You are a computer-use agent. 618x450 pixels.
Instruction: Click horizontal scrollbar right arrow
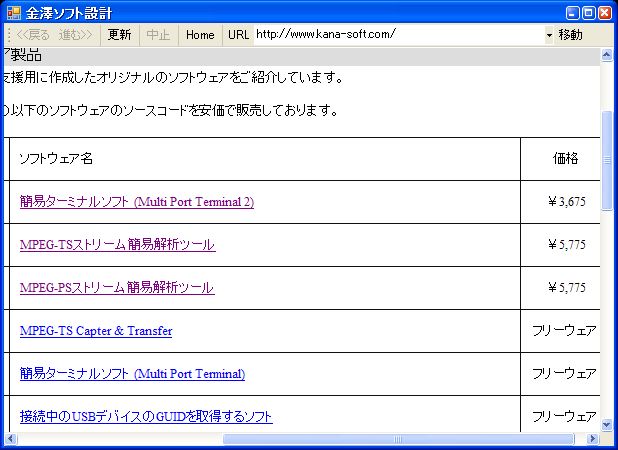[592, 439]
